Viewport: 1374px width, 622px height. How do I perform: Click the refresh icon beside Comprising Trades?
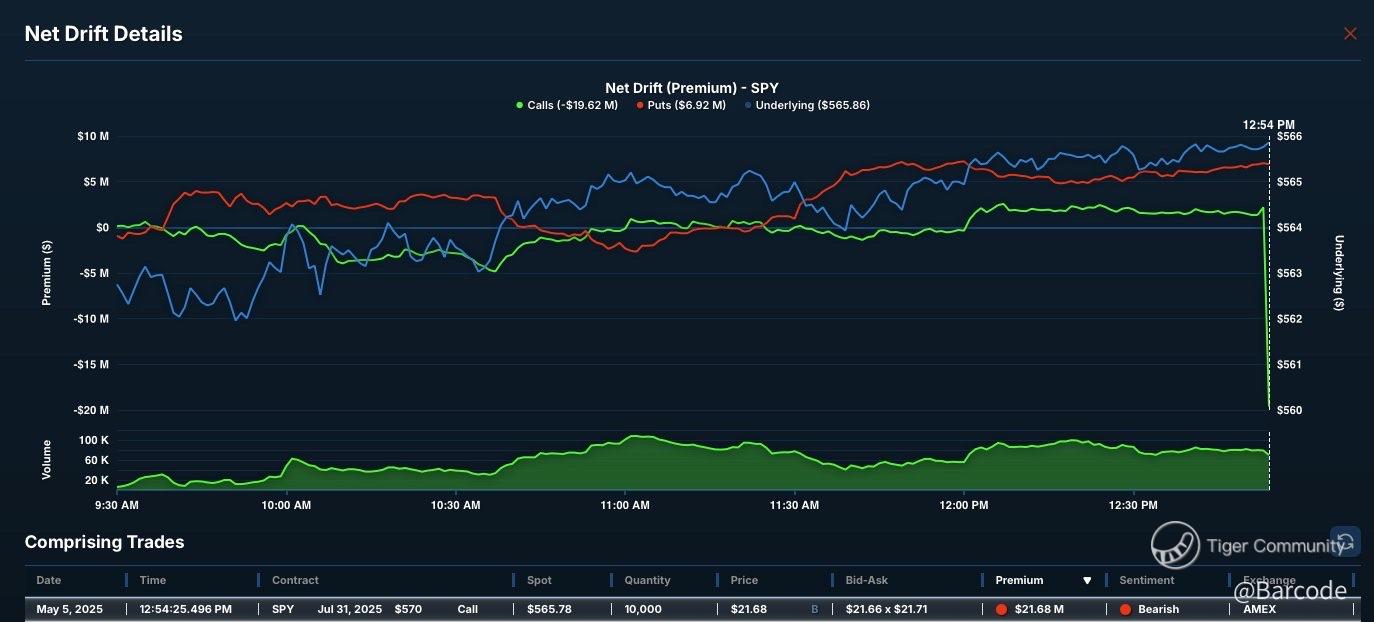point(1345,542)
